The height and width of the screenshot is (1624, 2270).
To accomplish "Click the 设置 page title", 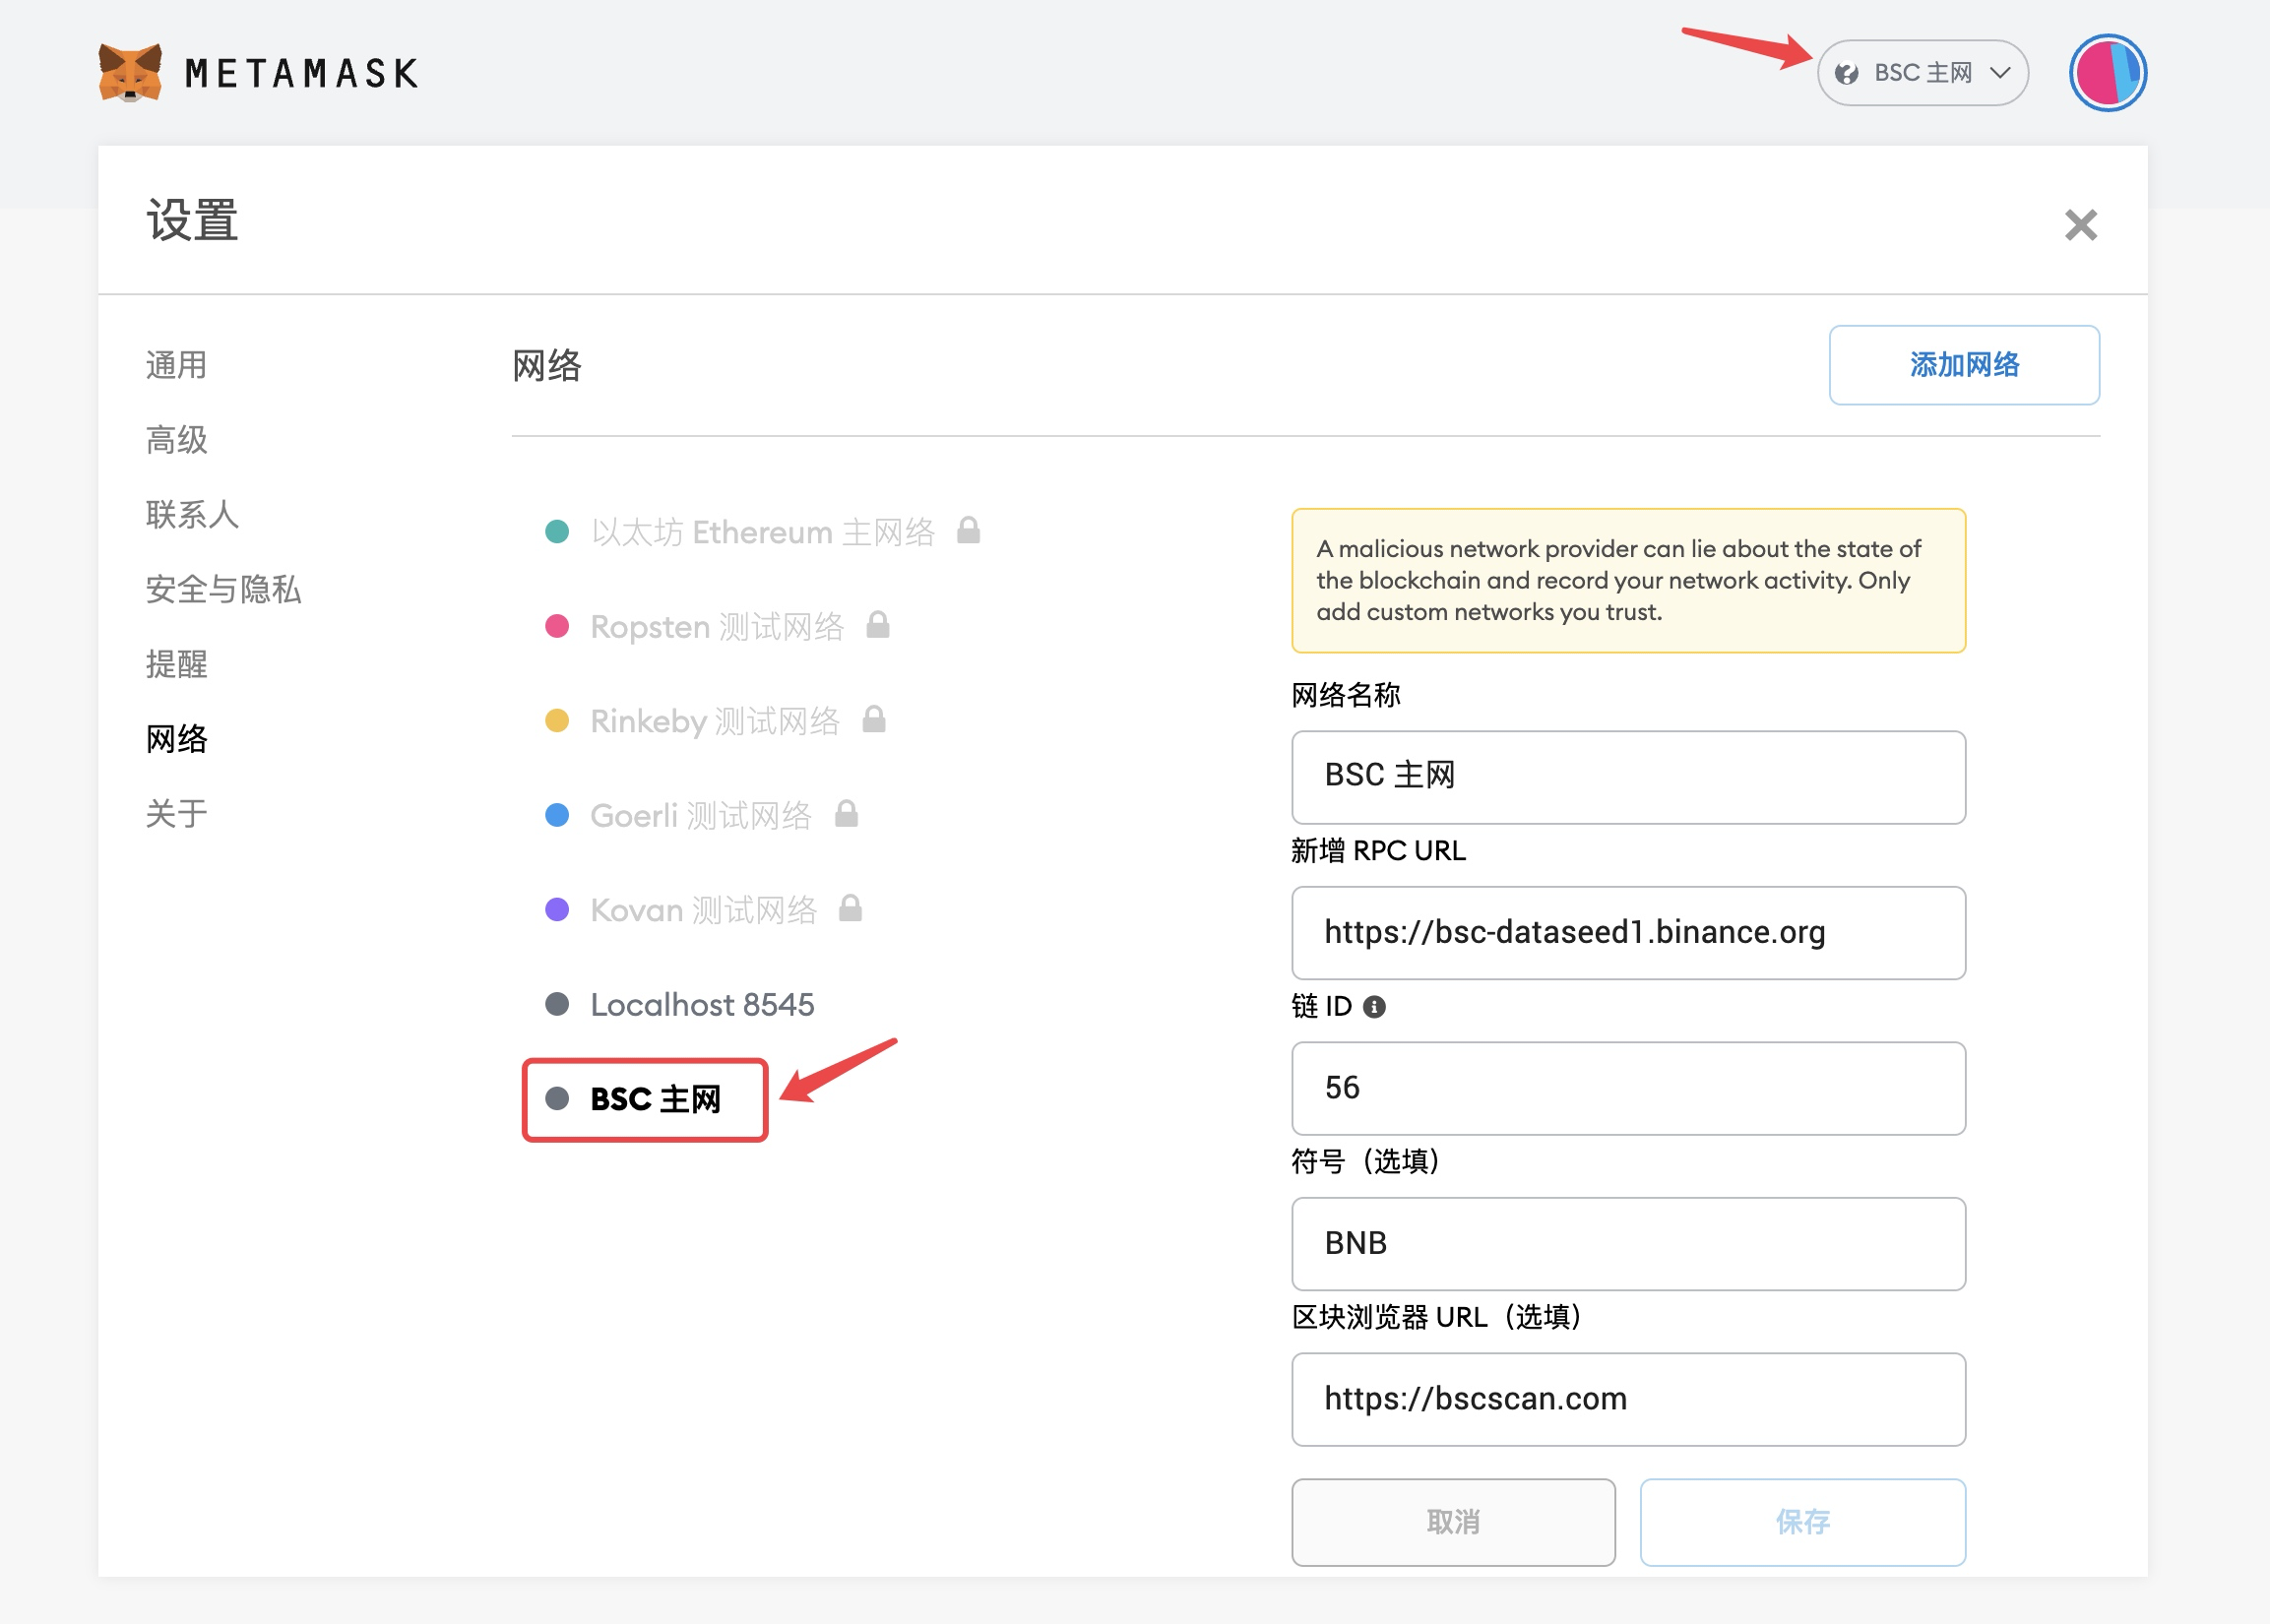I will coord(192,221).
